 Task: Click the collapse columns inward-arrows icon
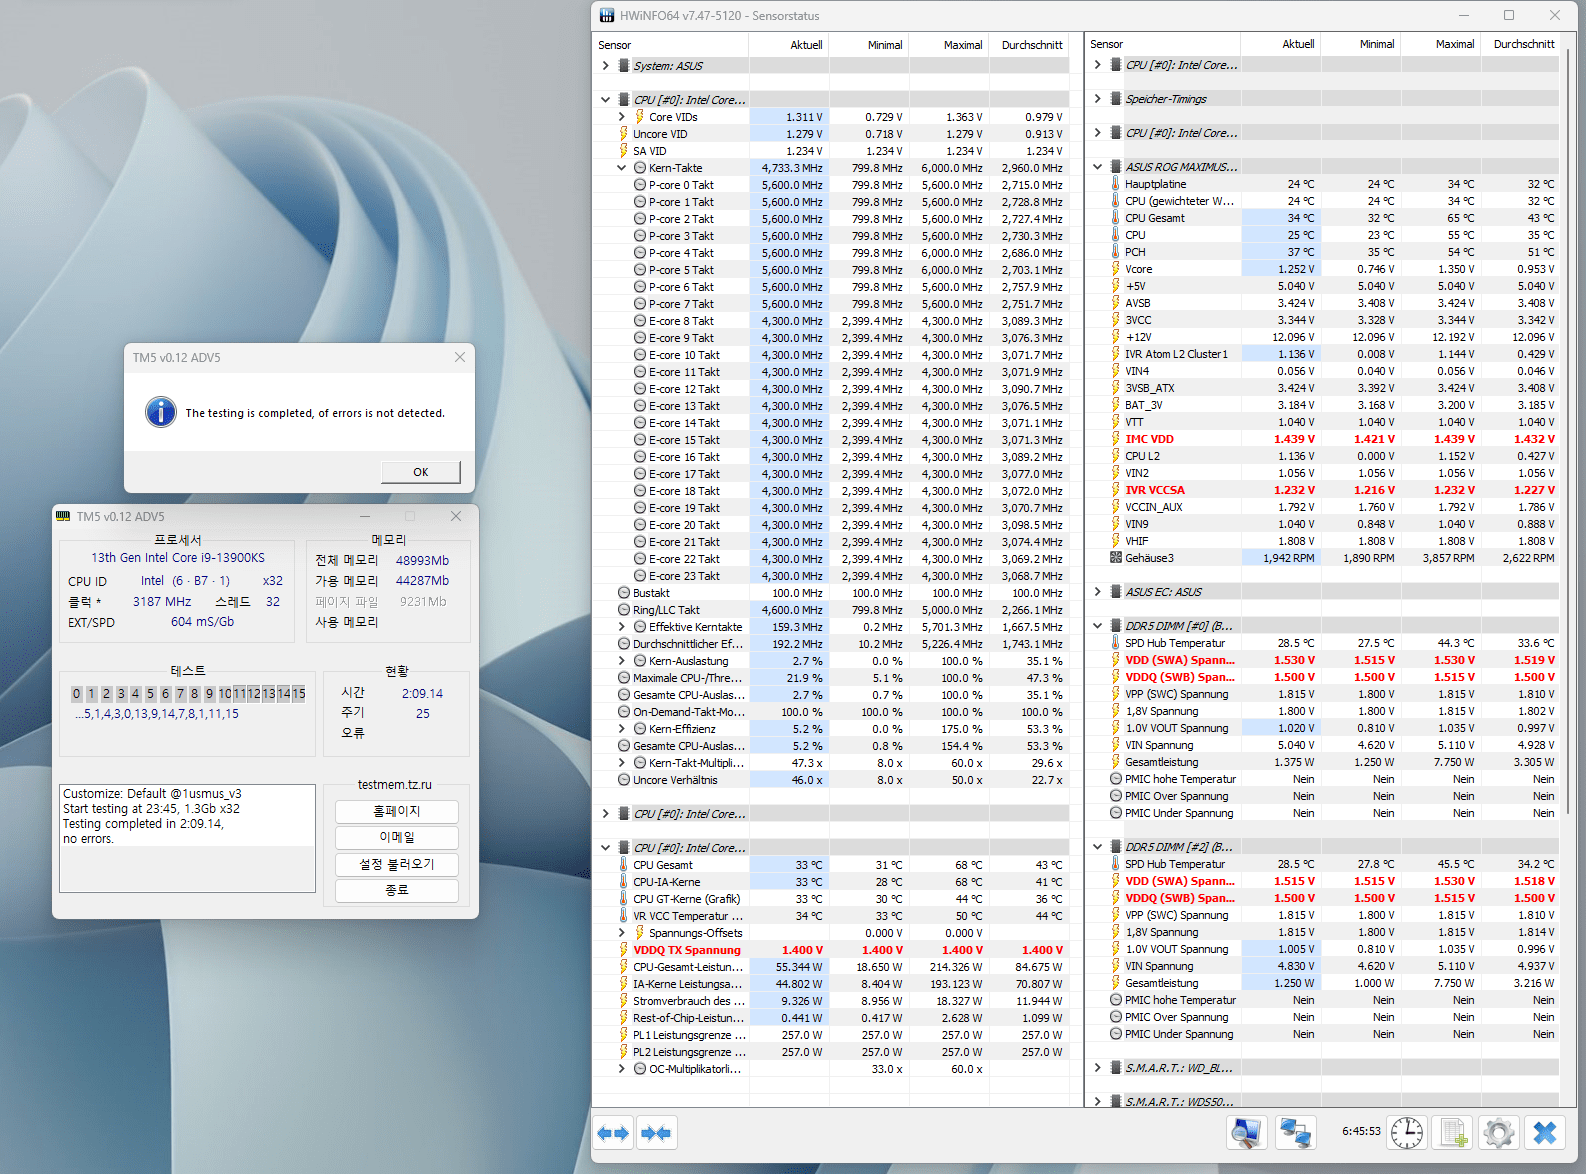[657, 1133]
